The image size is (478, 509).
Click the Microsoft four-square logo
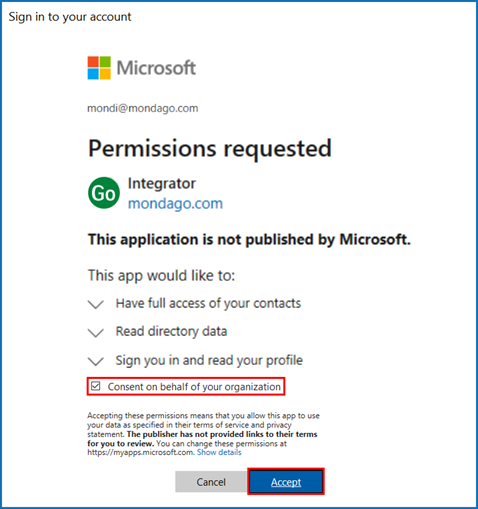coord(99,68)
